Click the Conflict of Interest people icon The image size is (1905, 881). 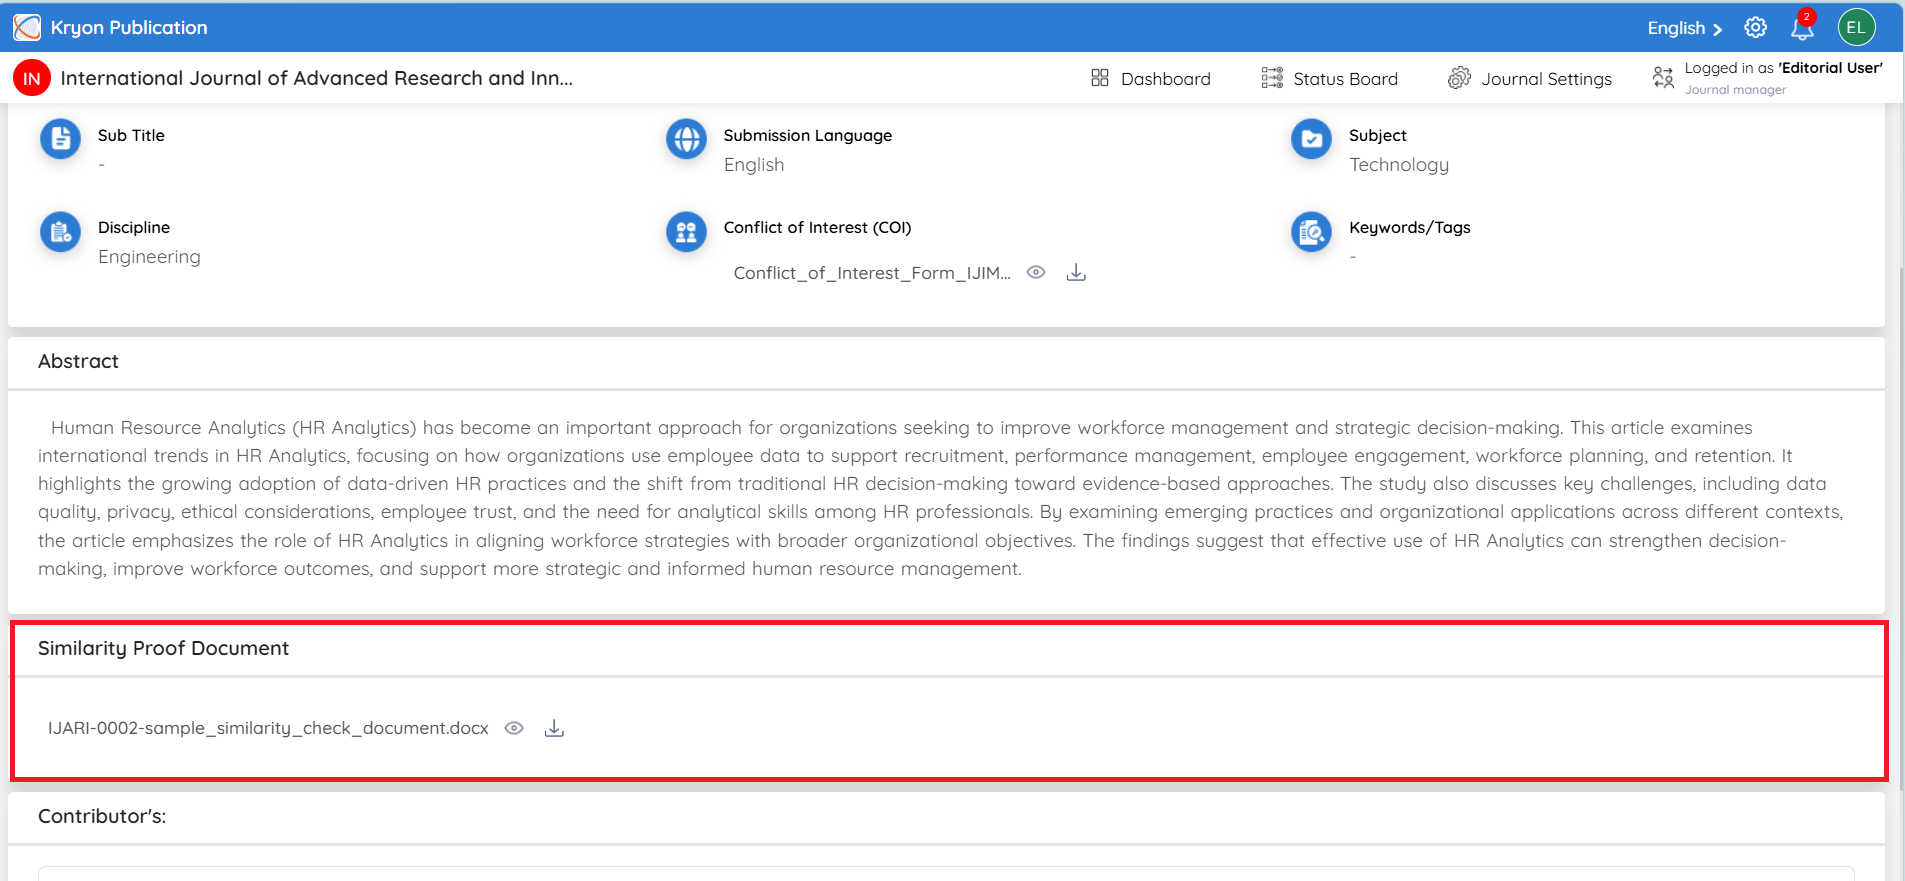coord(686,232)
